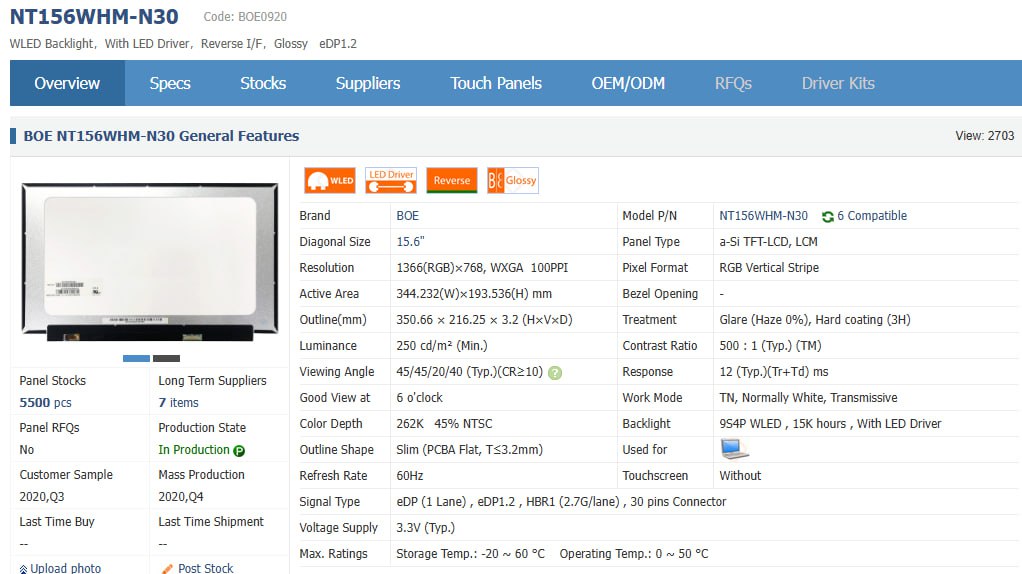
Task: Open the Touch Panels tab
Action: coord(496,83)
